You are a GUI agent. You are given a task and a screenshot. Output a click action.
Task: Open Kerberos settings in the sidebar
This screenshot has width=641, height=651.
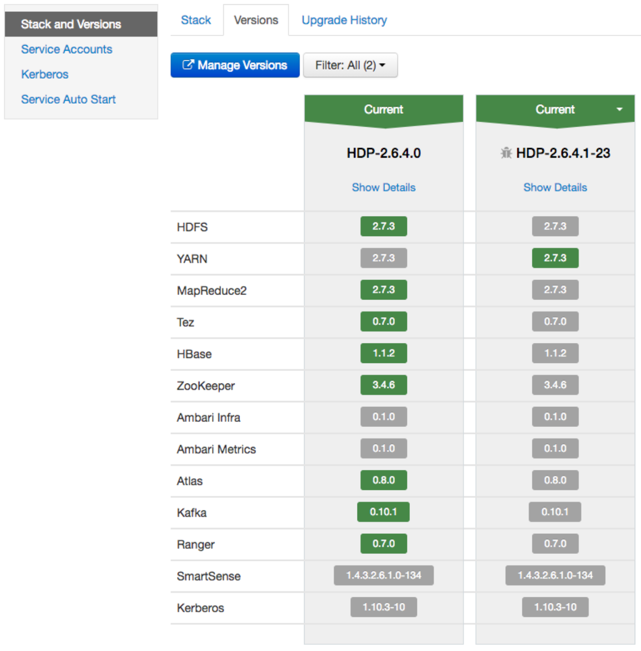point(44,74)
